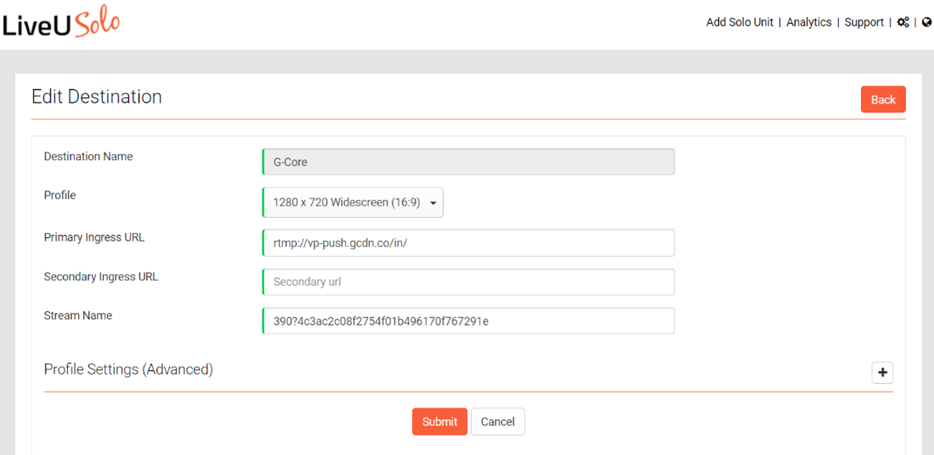Cancel editing the destination
Screen dimensions: 934x455
click(497, 422)
